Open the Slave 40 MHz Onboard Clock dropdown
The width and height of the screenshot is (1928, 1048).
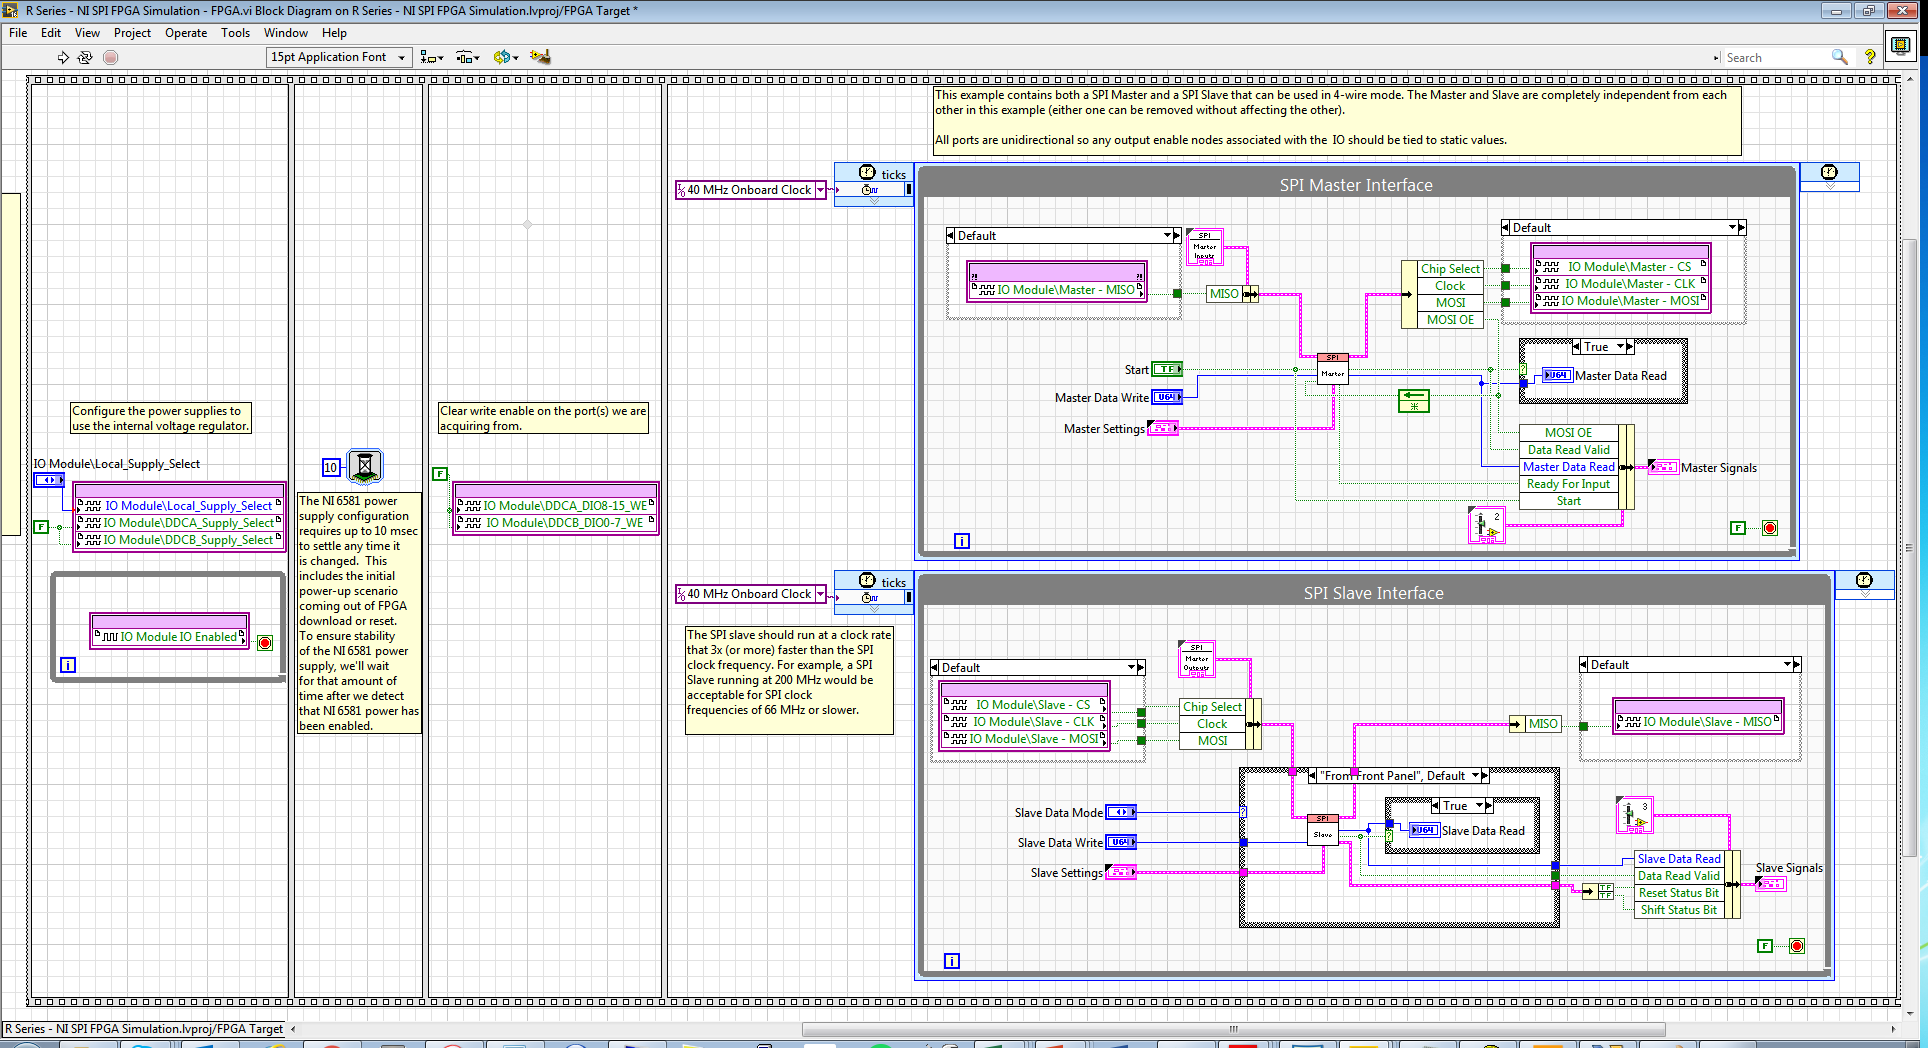coord(821,593)
